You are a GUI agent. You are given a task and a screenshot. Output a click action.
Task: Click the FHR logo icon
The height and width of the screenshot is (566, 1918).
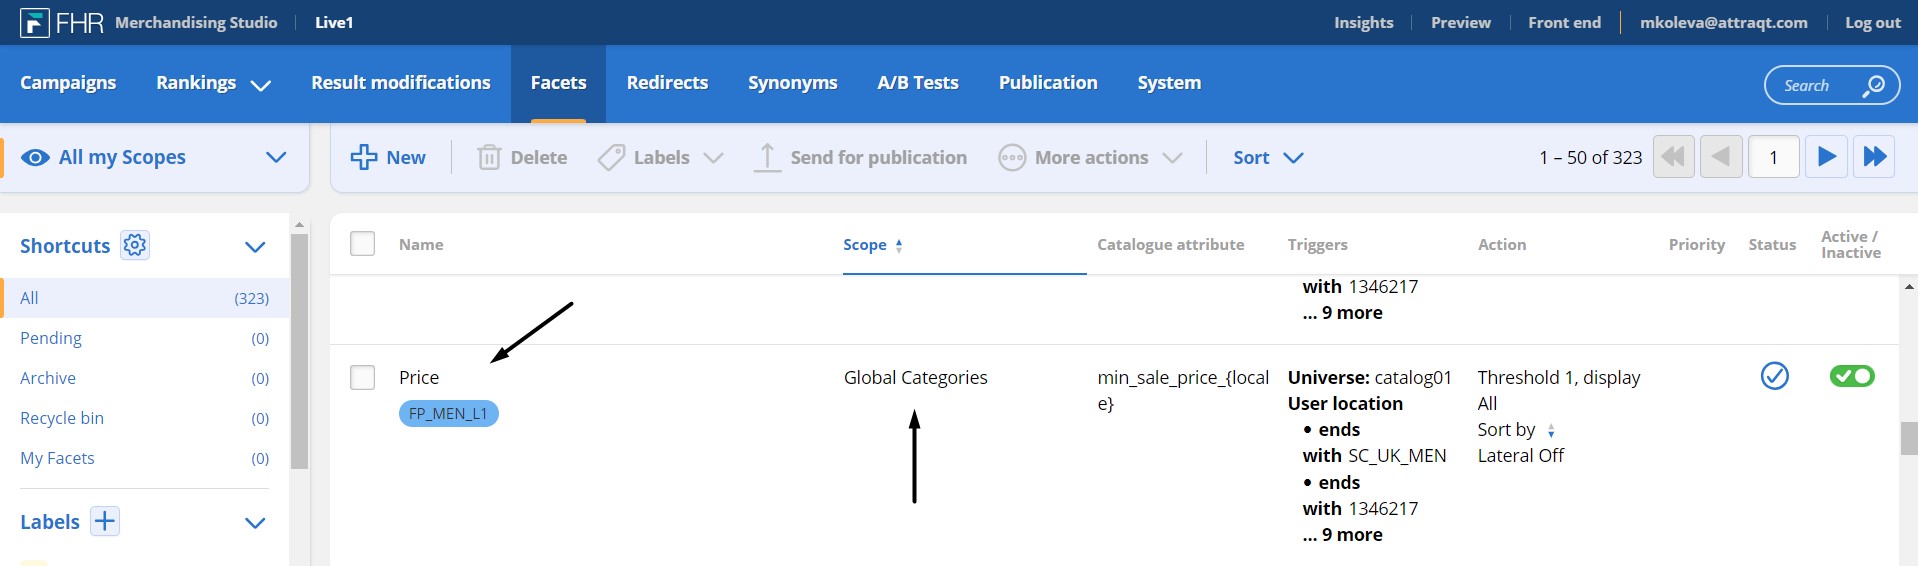tap(35, 22)
